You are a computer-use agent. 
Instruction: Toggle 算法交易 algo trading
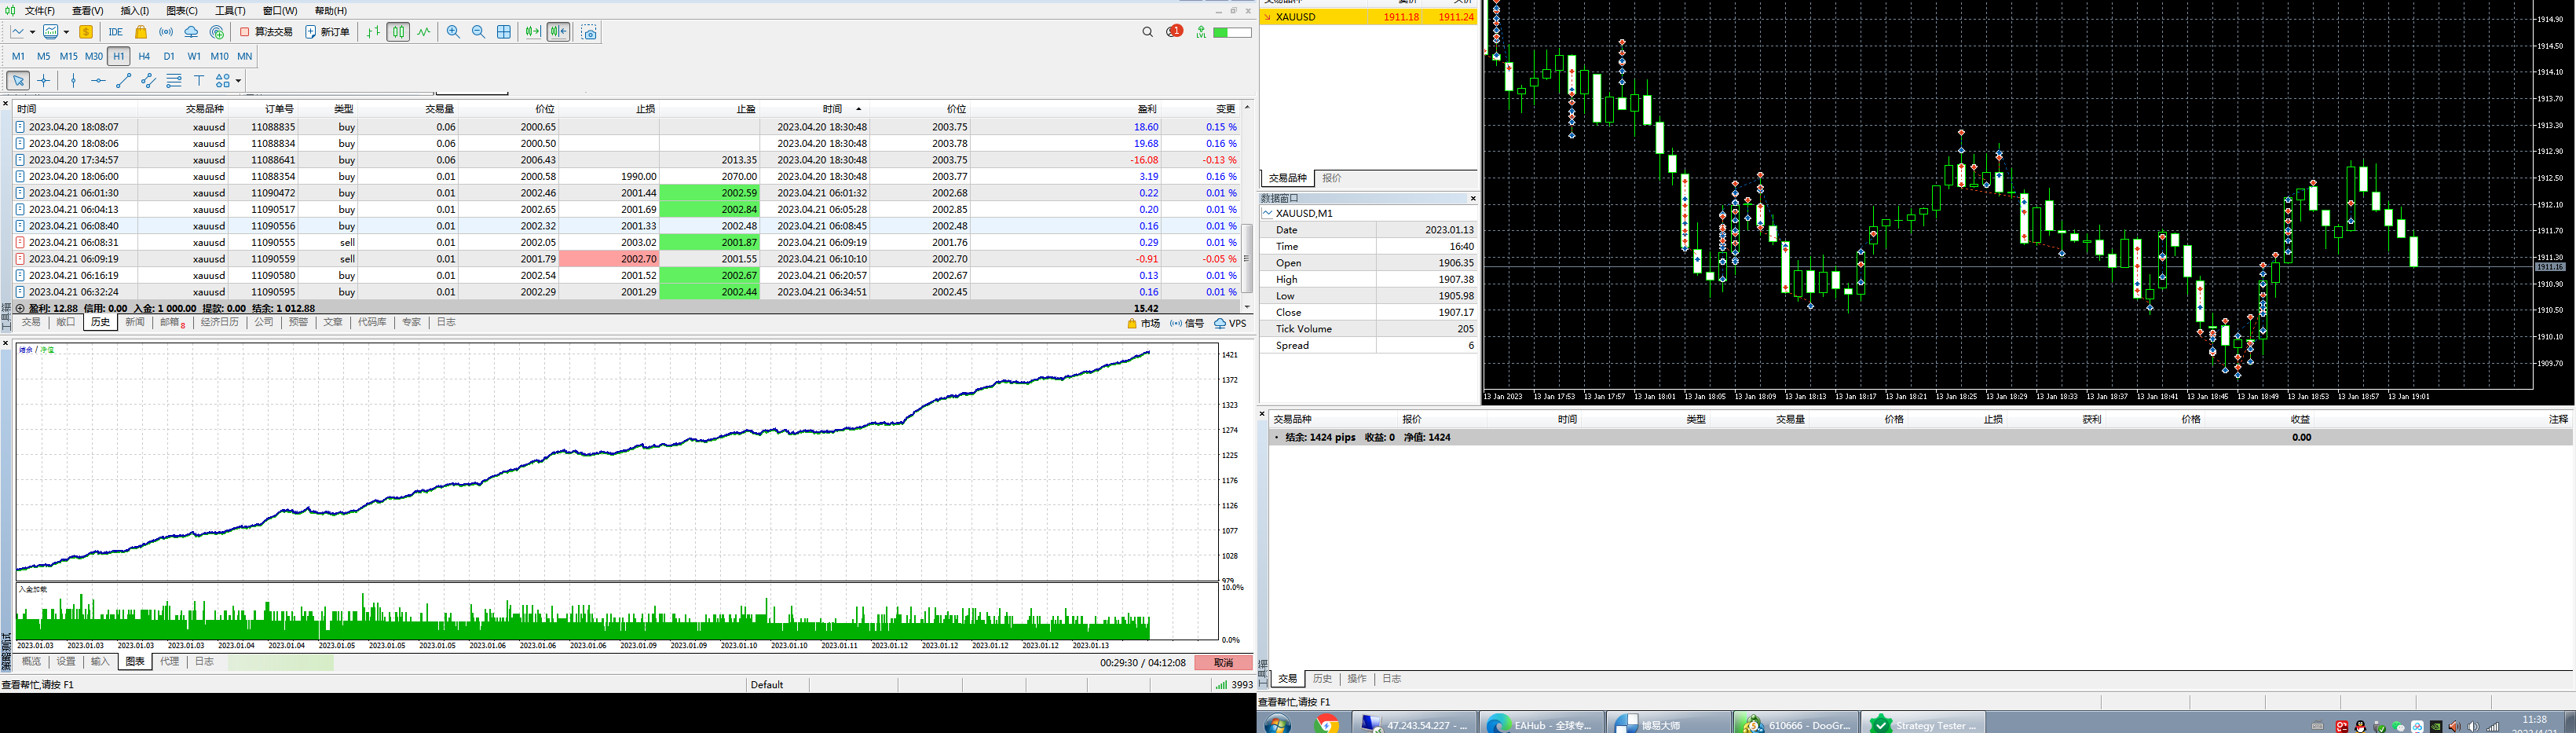pos(266,32)
